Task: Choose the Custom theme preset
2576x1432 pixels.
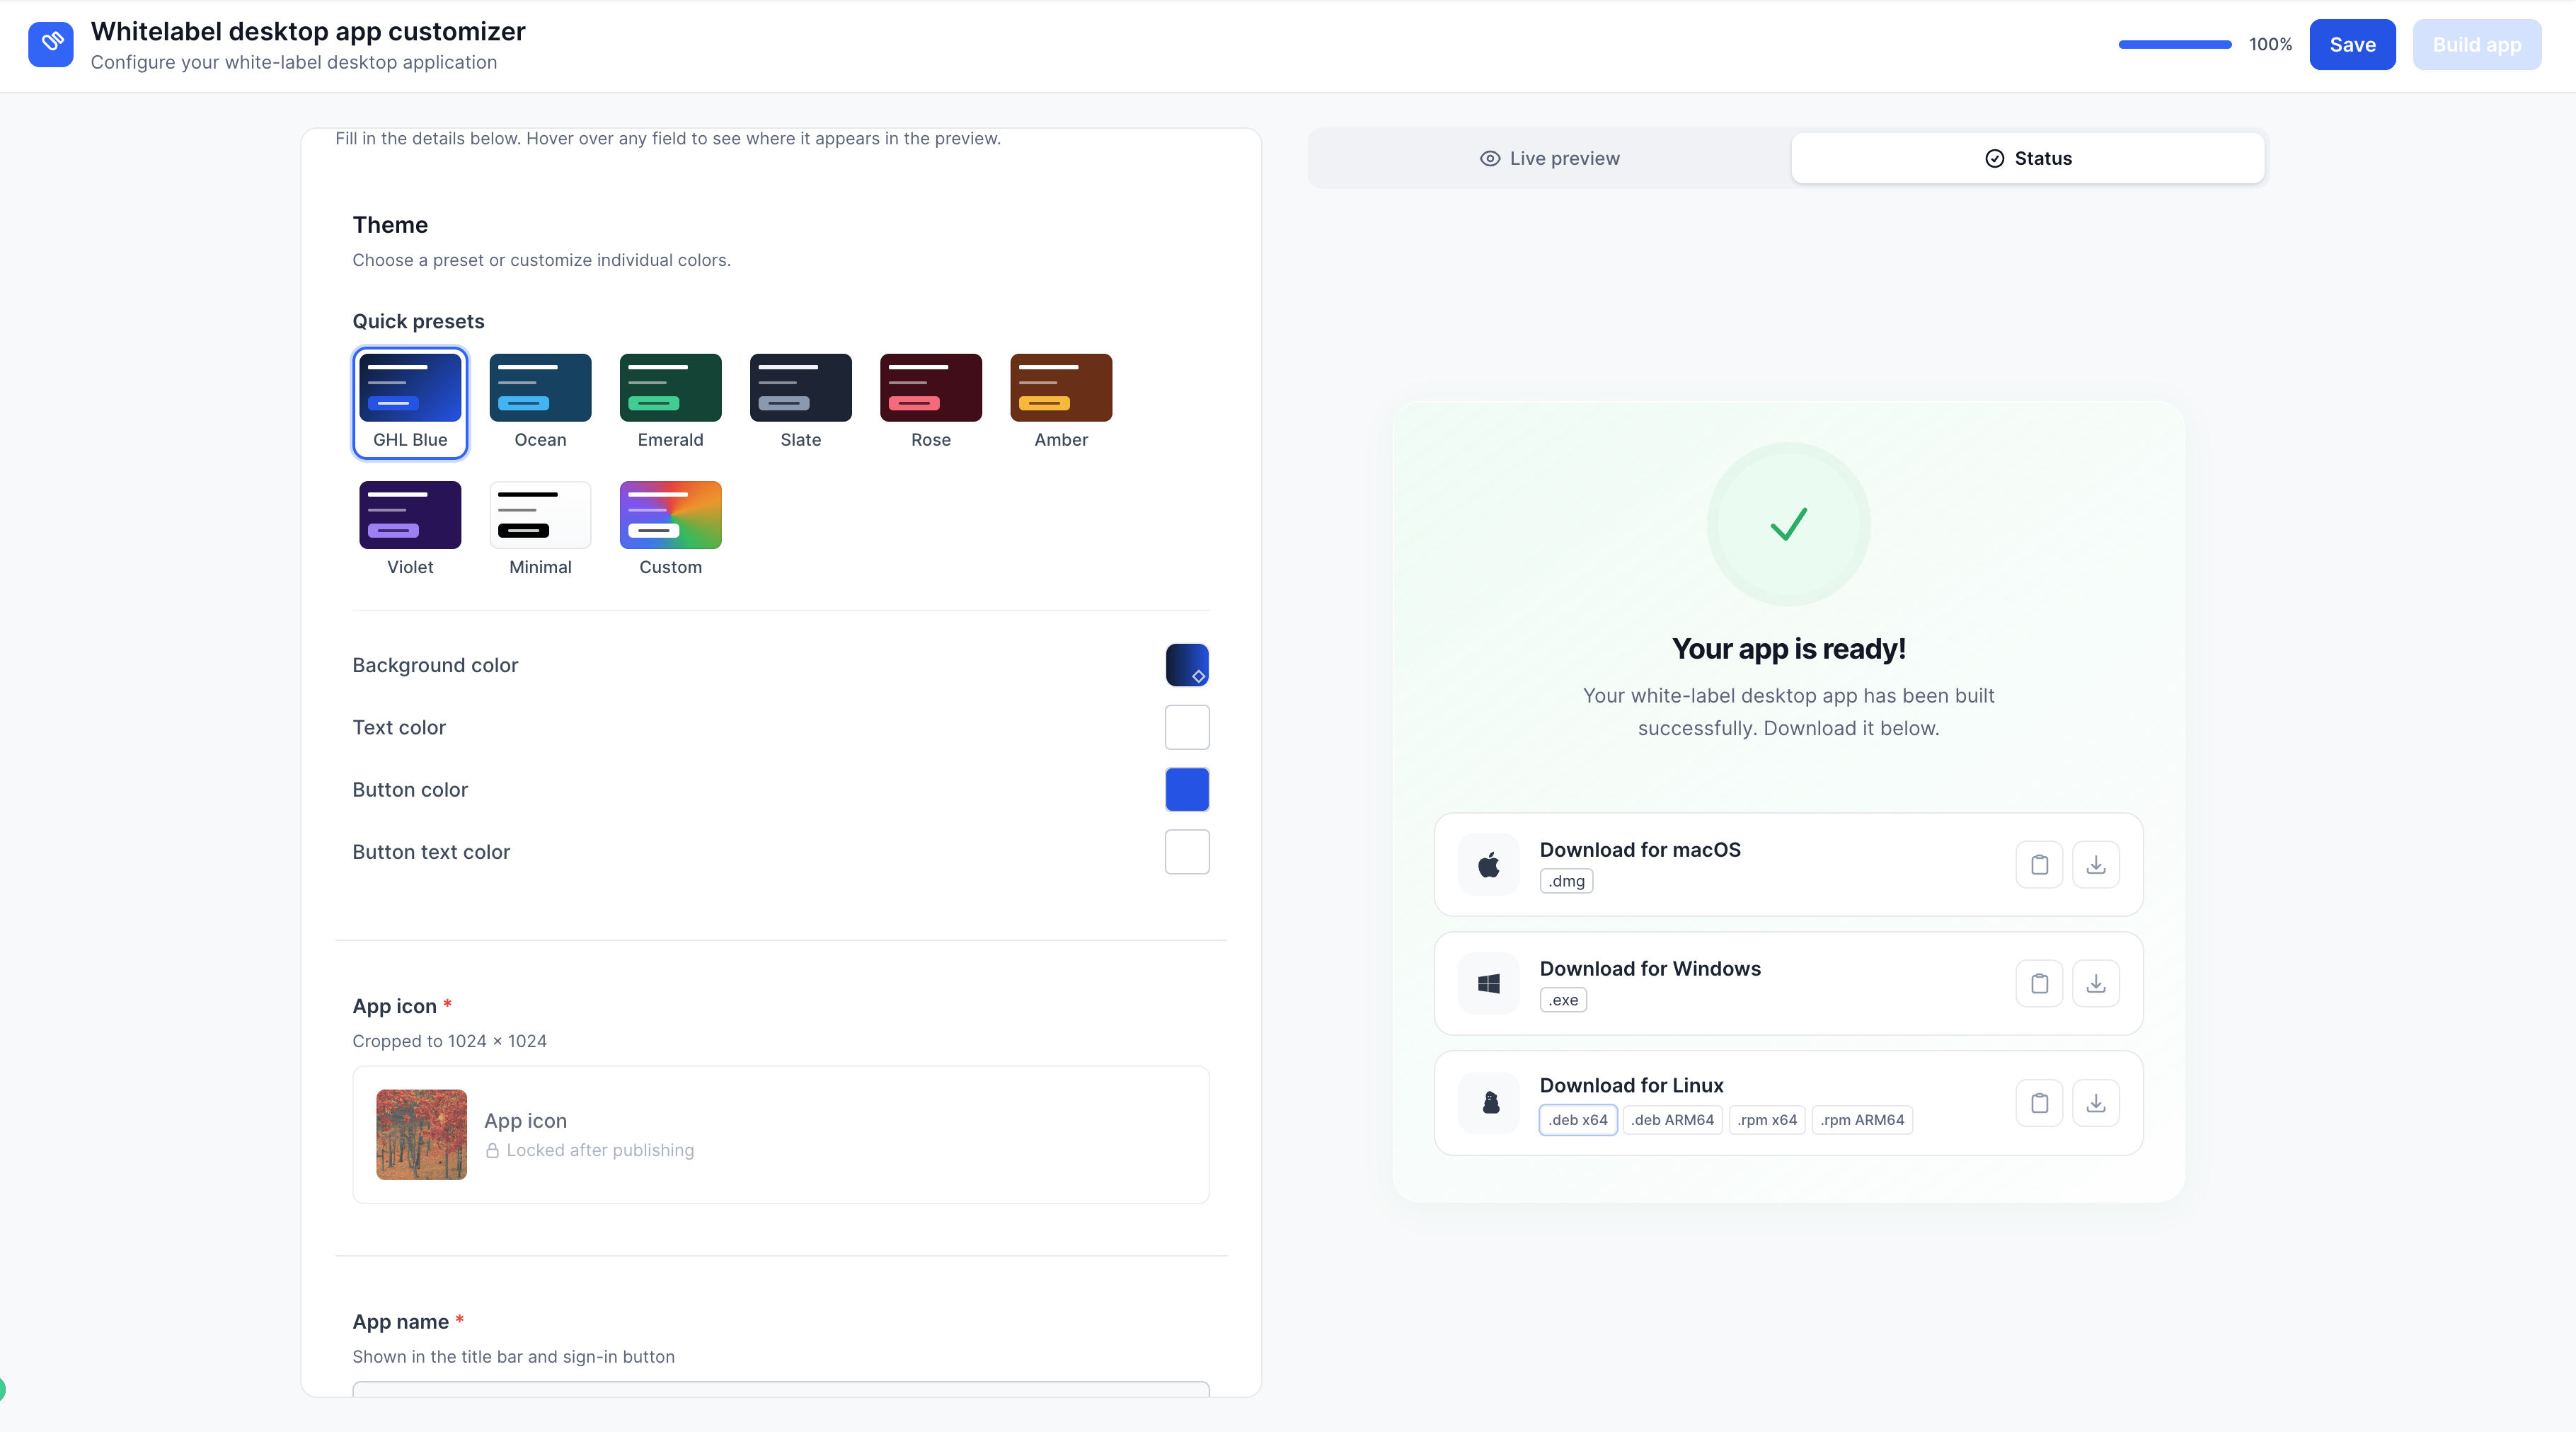Action: click(670, 529)
